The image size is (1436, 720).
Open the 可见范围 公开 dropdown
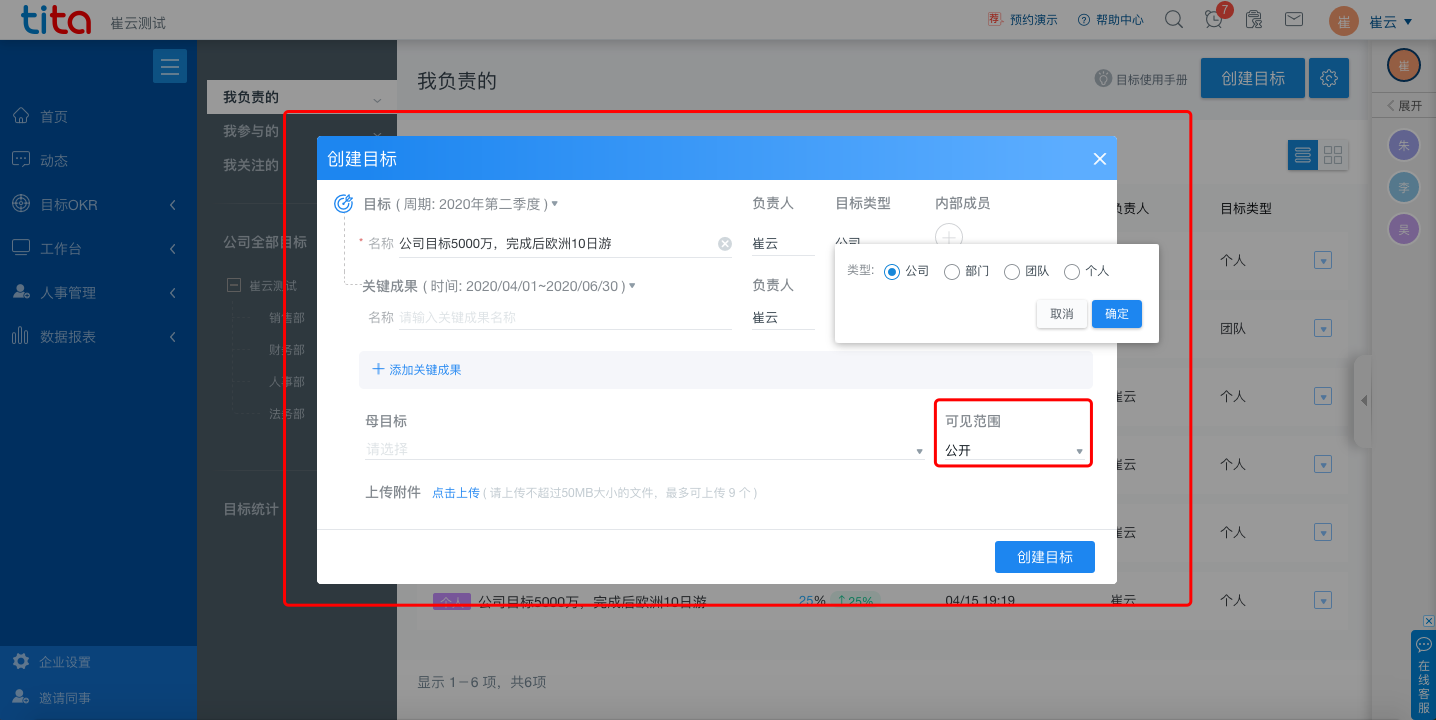point(1014,451)
